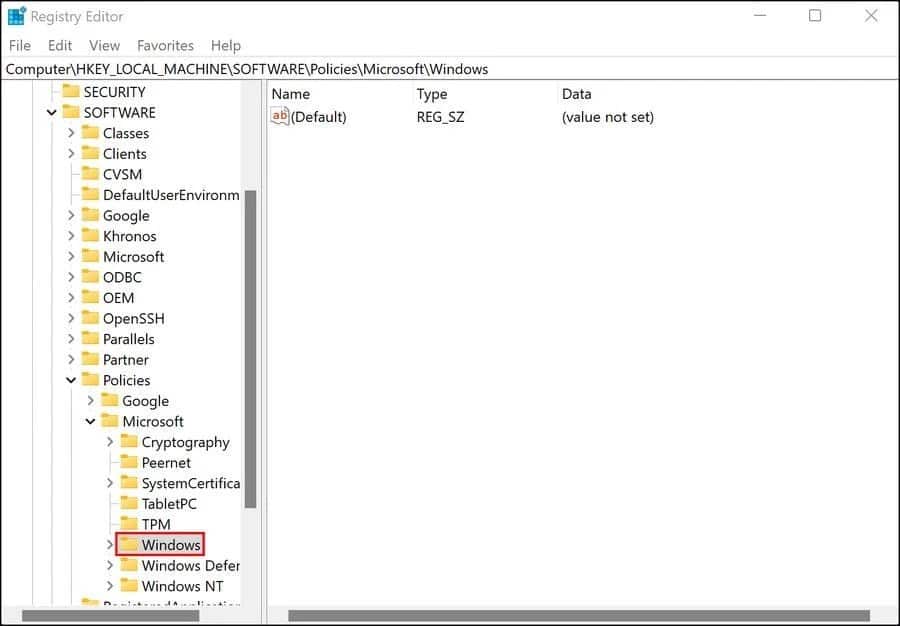Select the Windows key folder icon
Image resolution: width=900 pixels, height=626 pixels.
(x=131, y=544)
